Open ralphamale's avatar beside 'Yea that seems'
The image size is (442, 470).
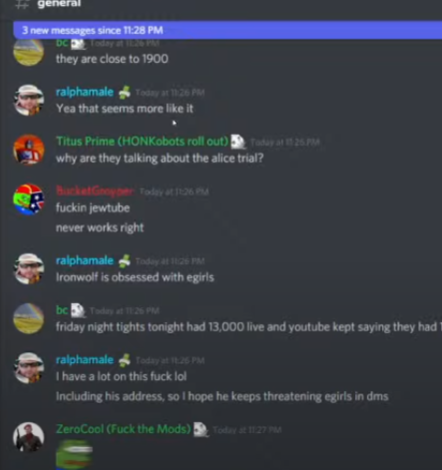click(x=29, y=100)
